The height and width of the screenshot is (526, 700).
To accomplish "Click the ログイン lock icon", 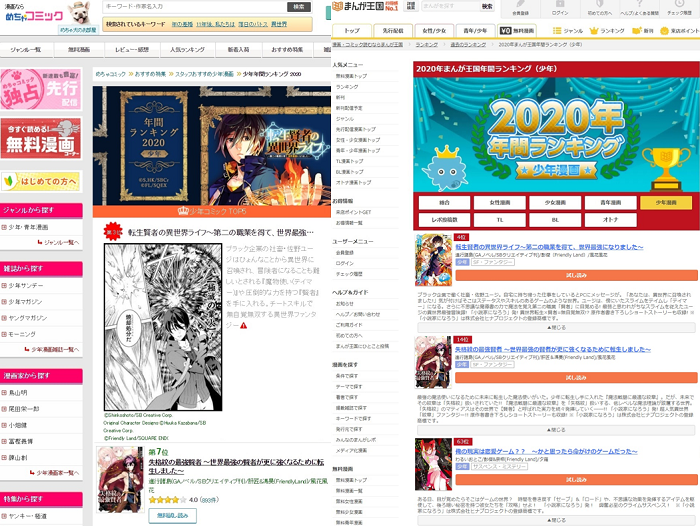I will click(x=560, y=4).
